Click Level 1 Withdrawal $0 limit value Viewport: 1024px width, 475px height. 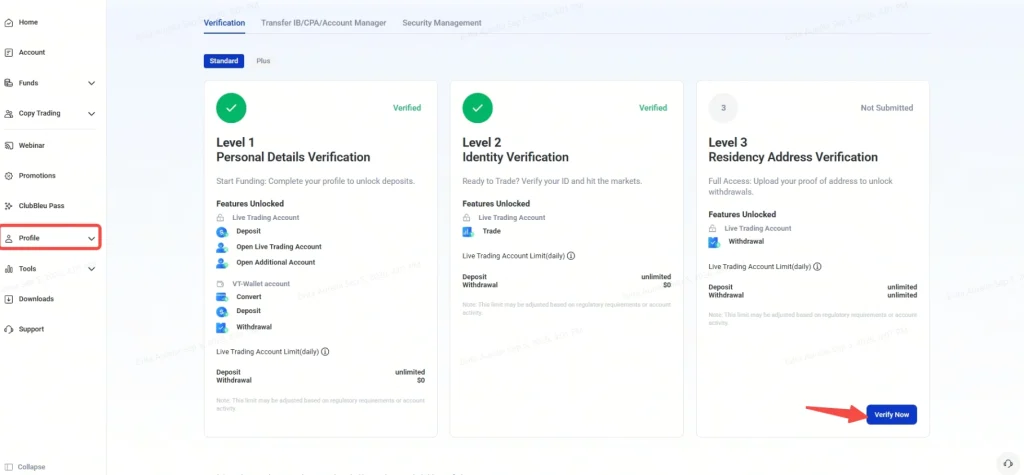[x=421, y=380]
